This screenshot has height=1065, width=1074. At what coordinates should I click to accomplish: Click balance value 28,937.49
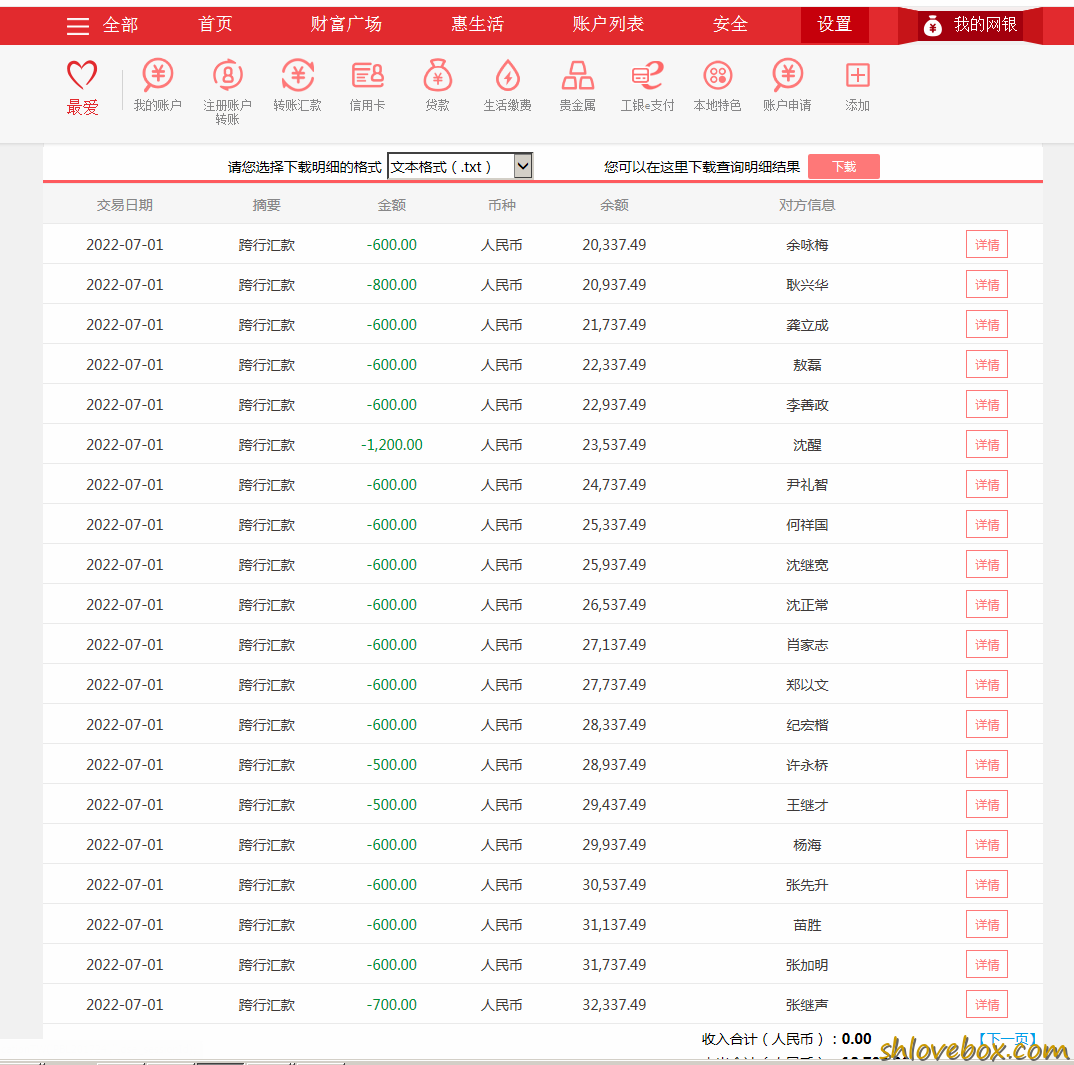click(614, 764)
